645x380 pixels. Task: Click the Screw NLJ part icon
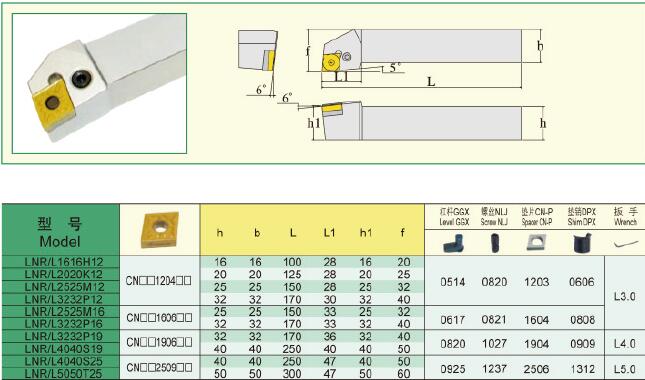click(x=495, y=243)
